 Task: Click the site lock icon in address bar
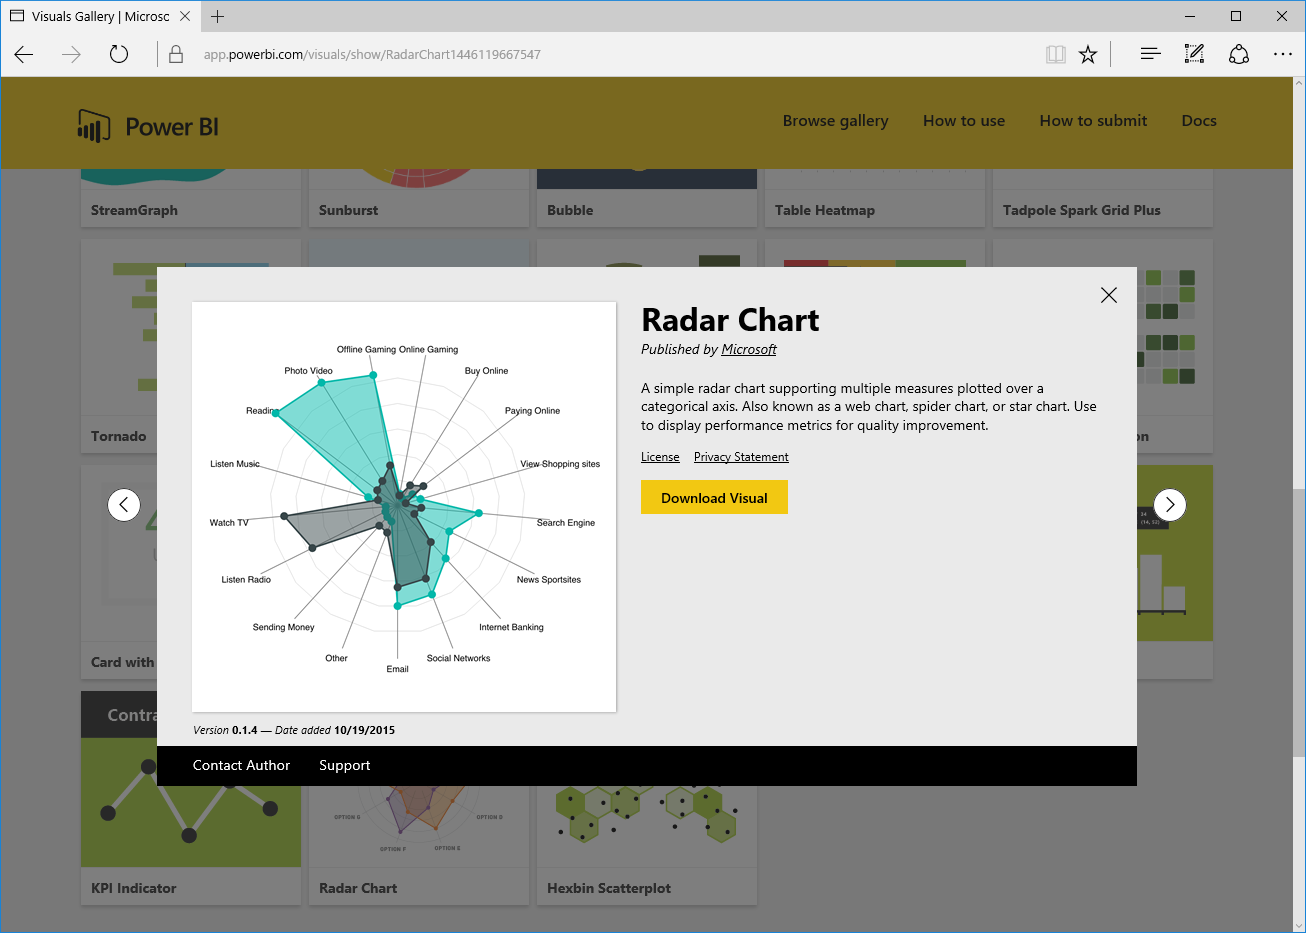176,54
